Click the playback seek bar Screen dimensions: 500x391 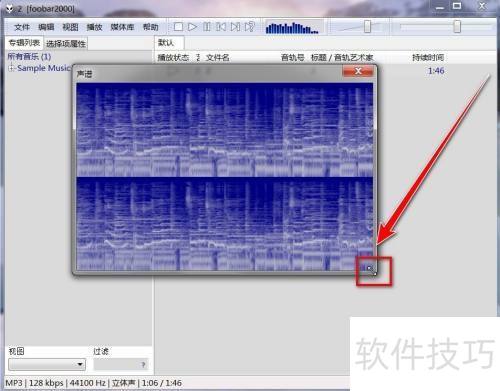(x=446, y=27)
